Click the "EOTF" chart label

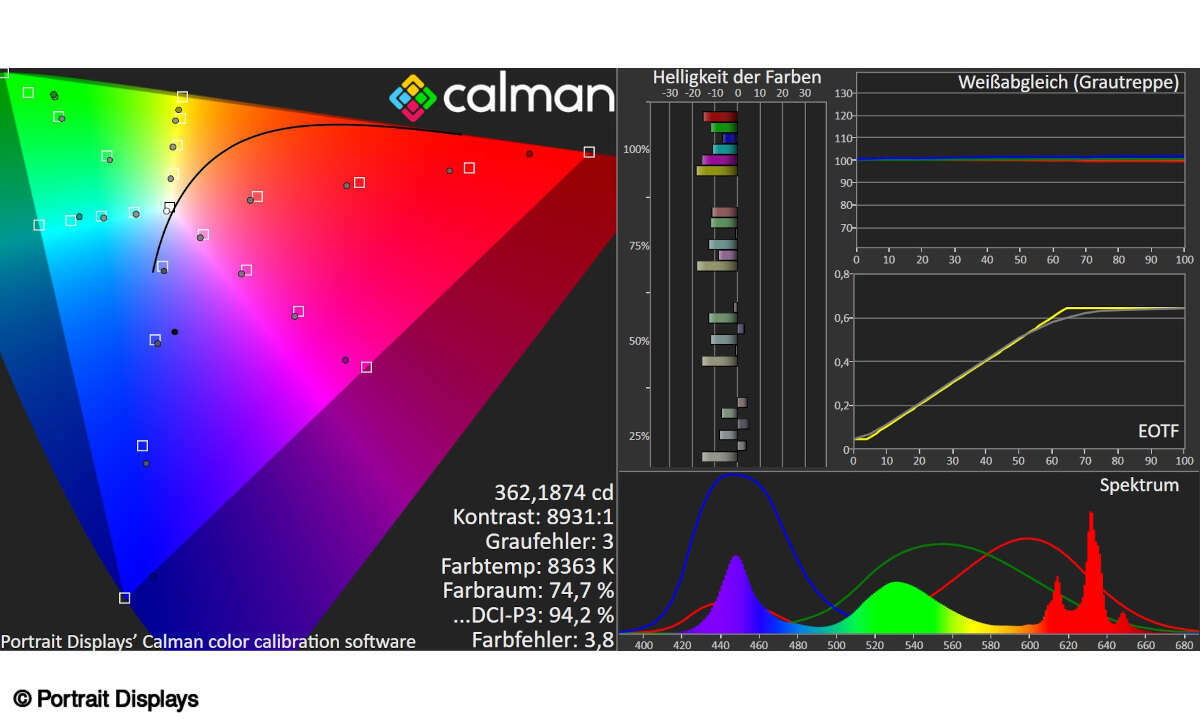click(x=1158, y=431)
